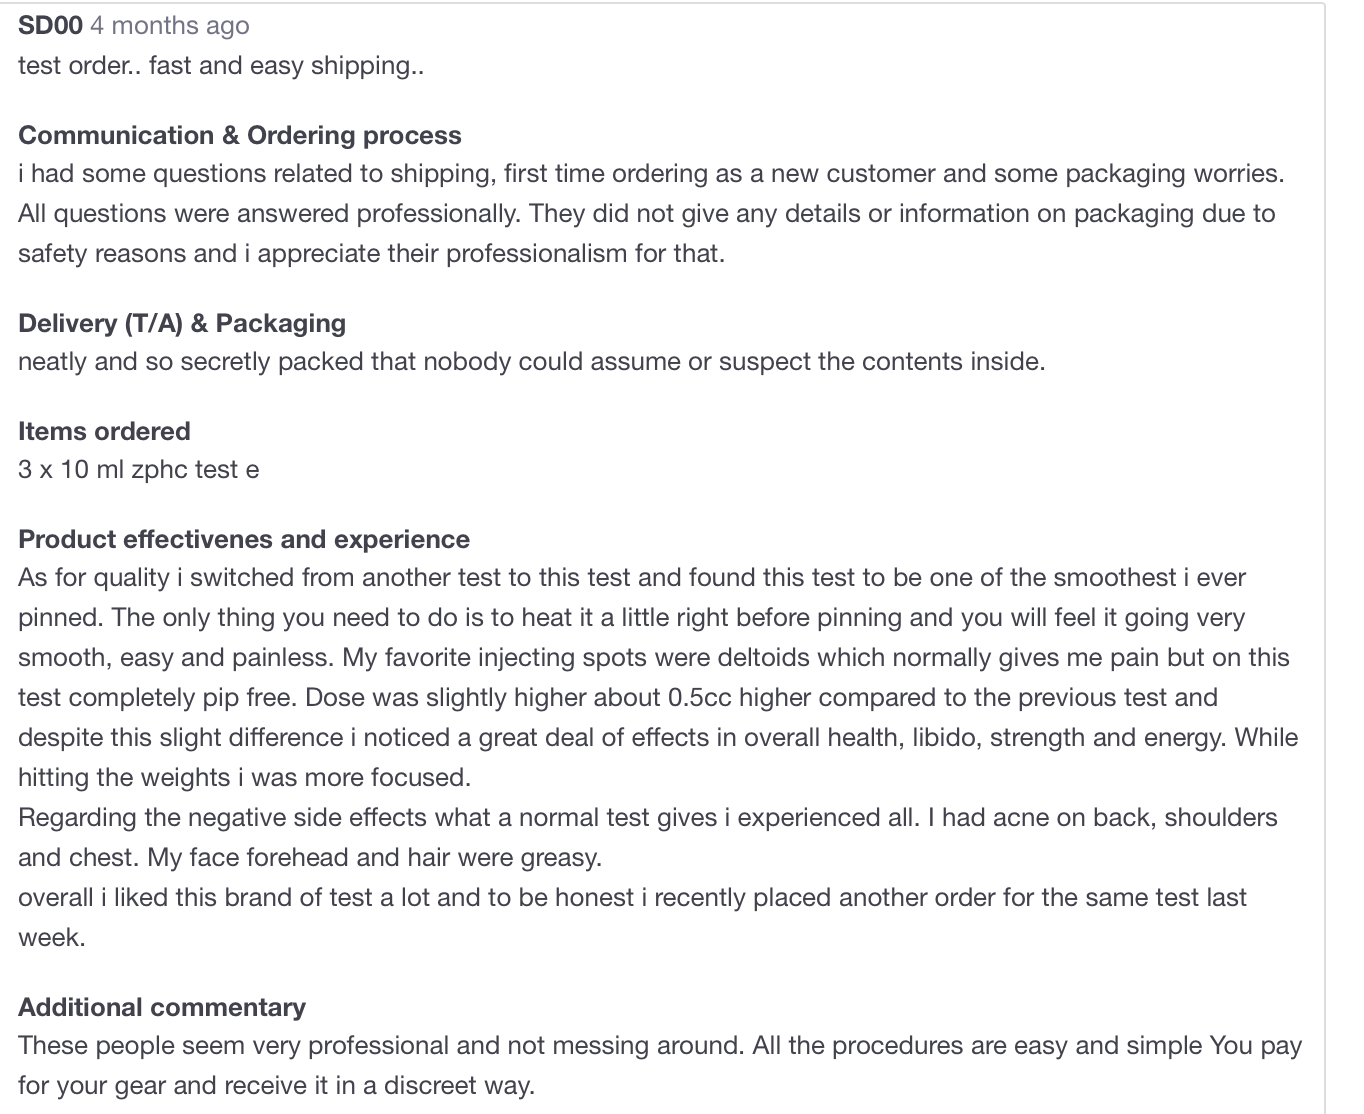Click the "neatly and so secretly packed" sentence
The height and width of the screenshot is (1114, 1364).
click(x=532, y=362)
